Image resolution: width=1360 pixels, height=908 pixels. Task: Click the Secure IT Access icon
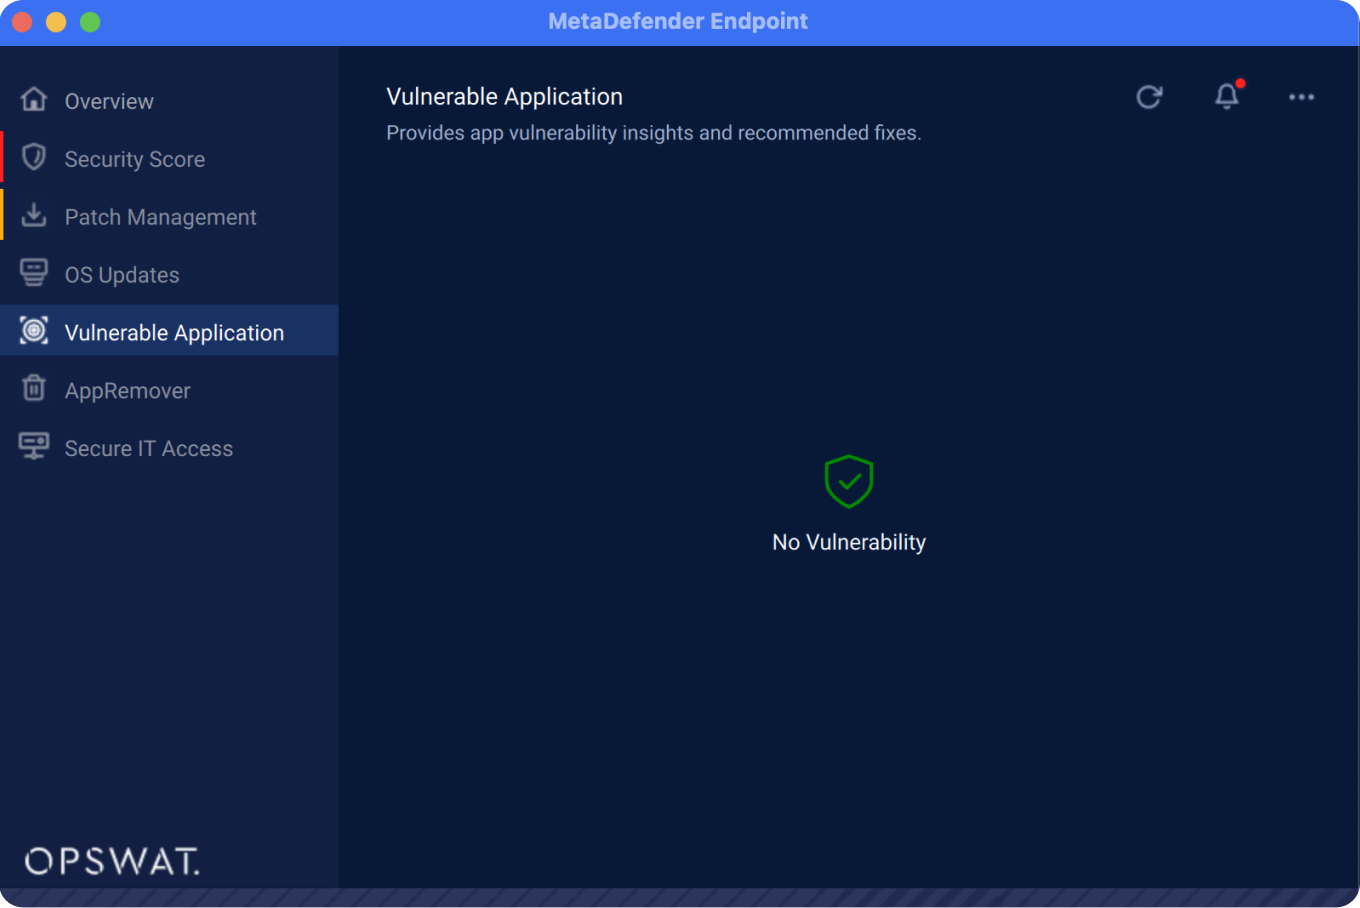[x=34, y=447]
